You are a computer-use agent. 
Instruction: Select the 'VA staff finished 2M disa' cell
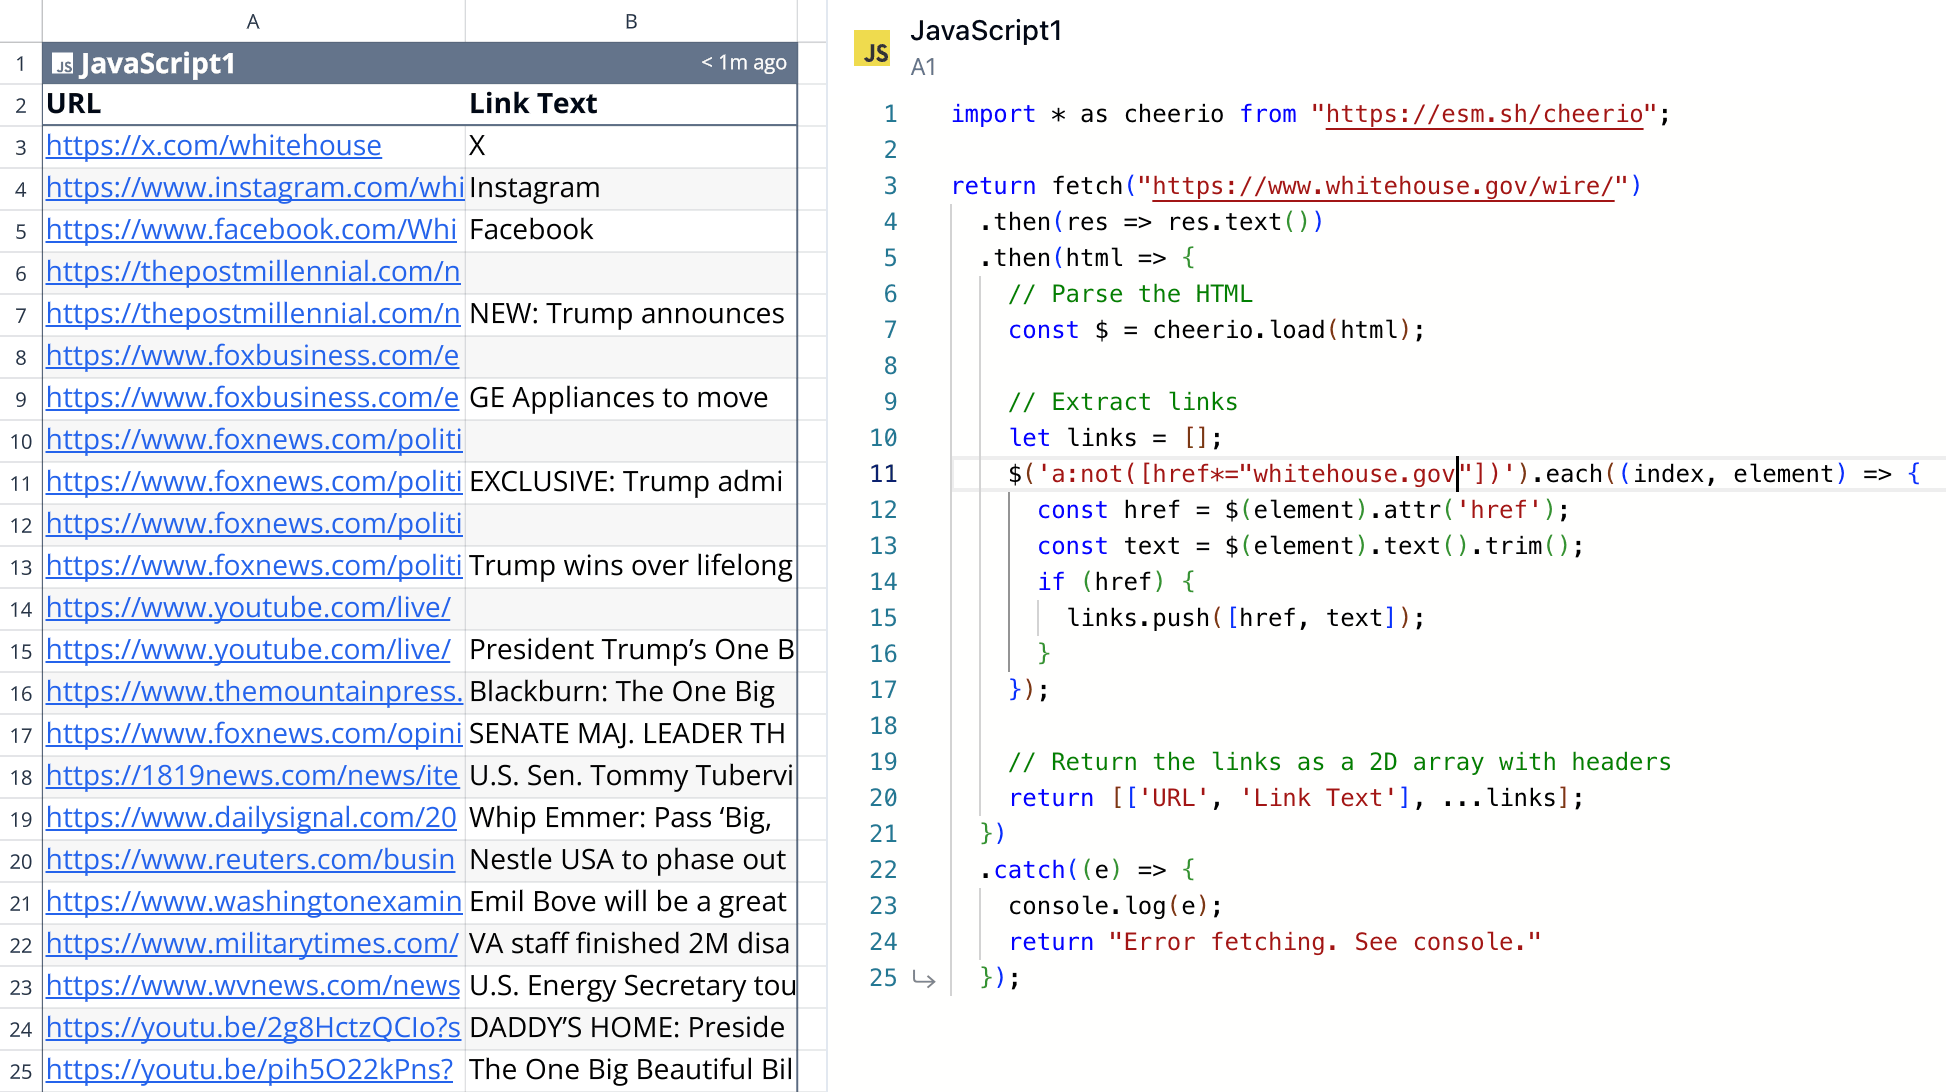coord(631,944)
